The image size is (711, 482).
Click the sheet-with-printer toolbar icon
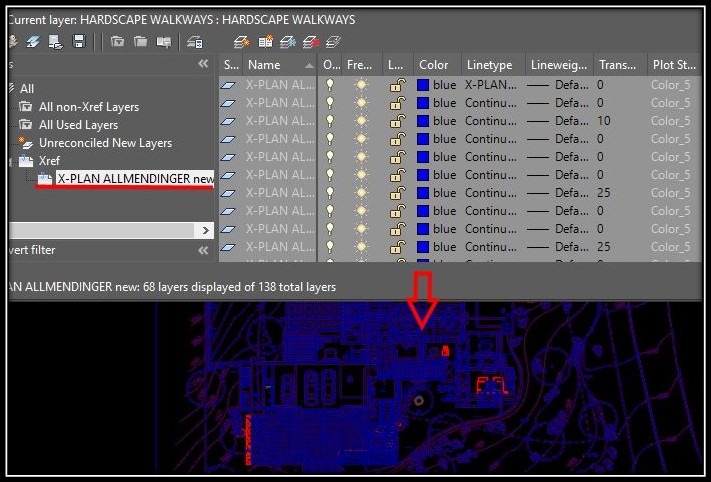pos(55,42)
